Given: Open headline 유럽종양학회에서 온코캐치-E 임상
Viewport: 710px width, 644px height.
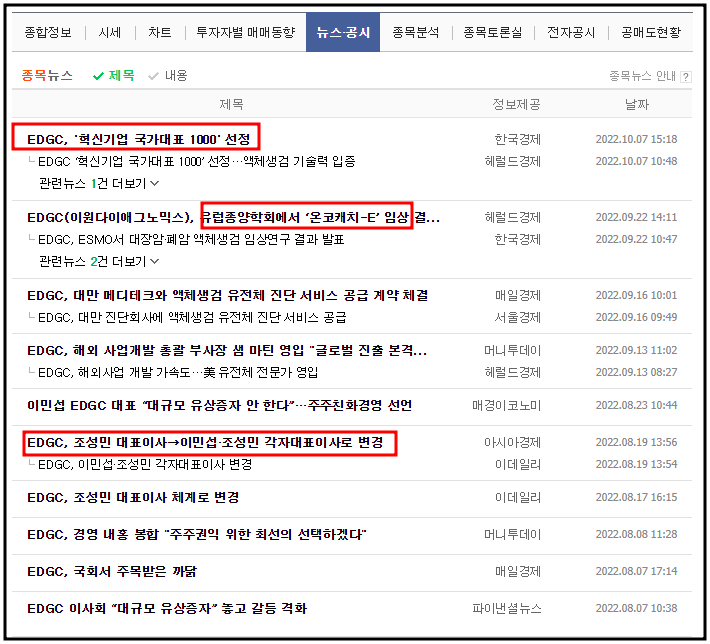Looking at the screenshot, I should click(233, 217).
